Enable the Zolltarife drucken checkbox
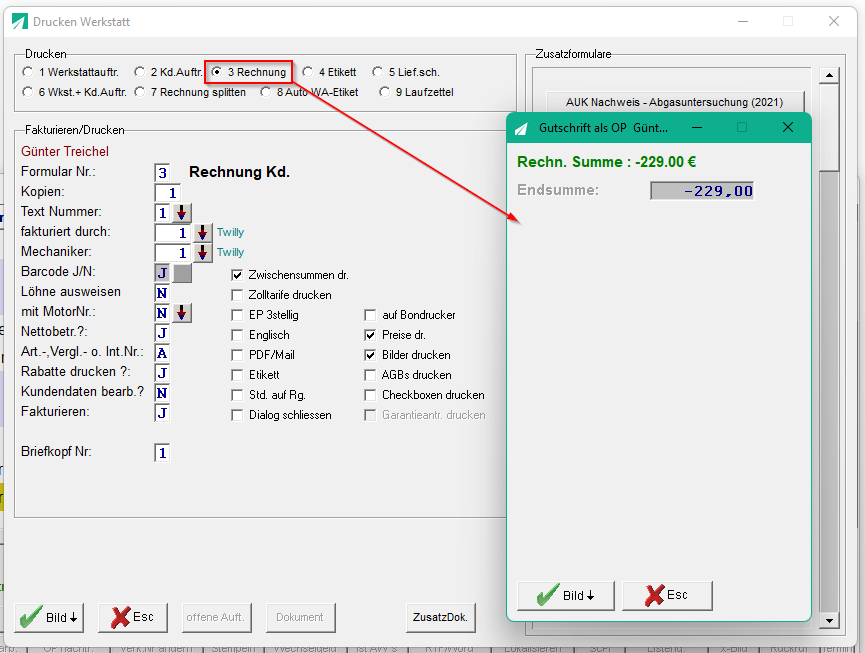Screen dimensions: 865x653 tap(237, 295)
